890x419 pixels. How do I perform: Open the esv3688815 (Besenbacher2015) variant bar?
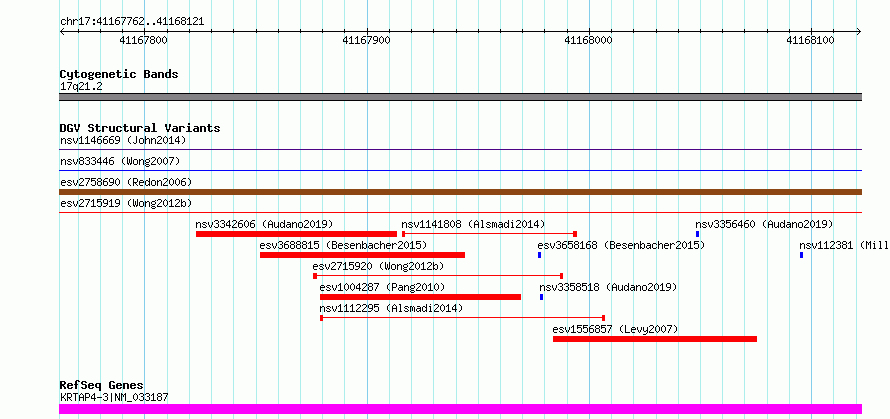362,255
